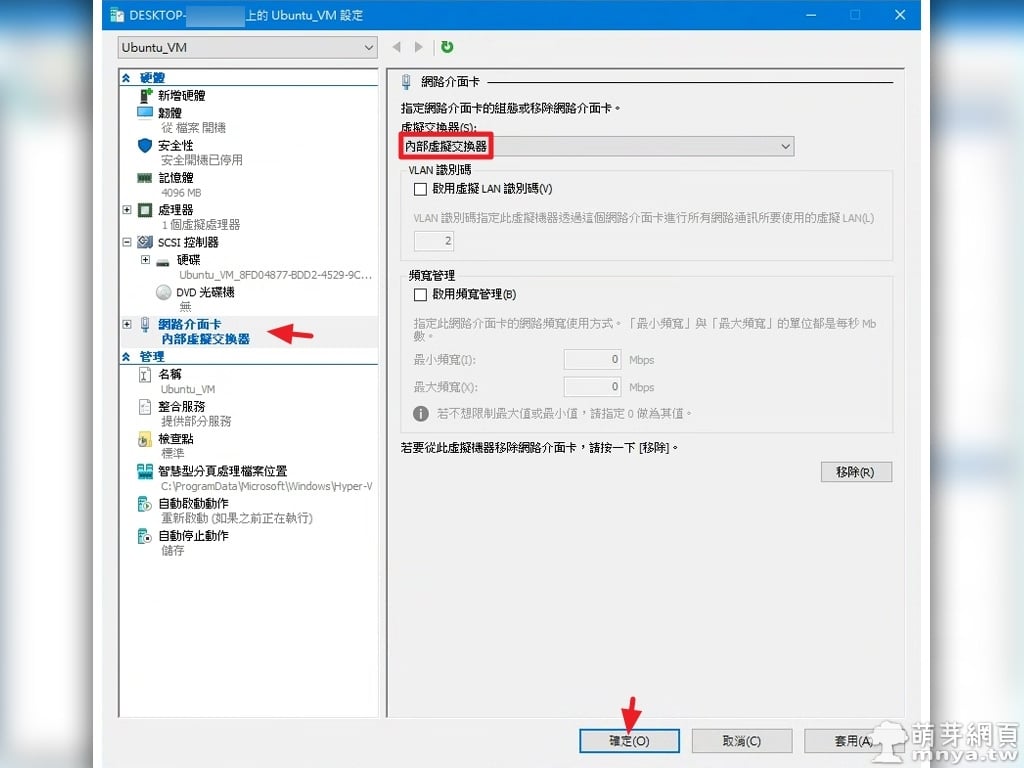Select the 檢查點 checkpoint icon
Screen dimensions: 1024x768
click(145, 439)
